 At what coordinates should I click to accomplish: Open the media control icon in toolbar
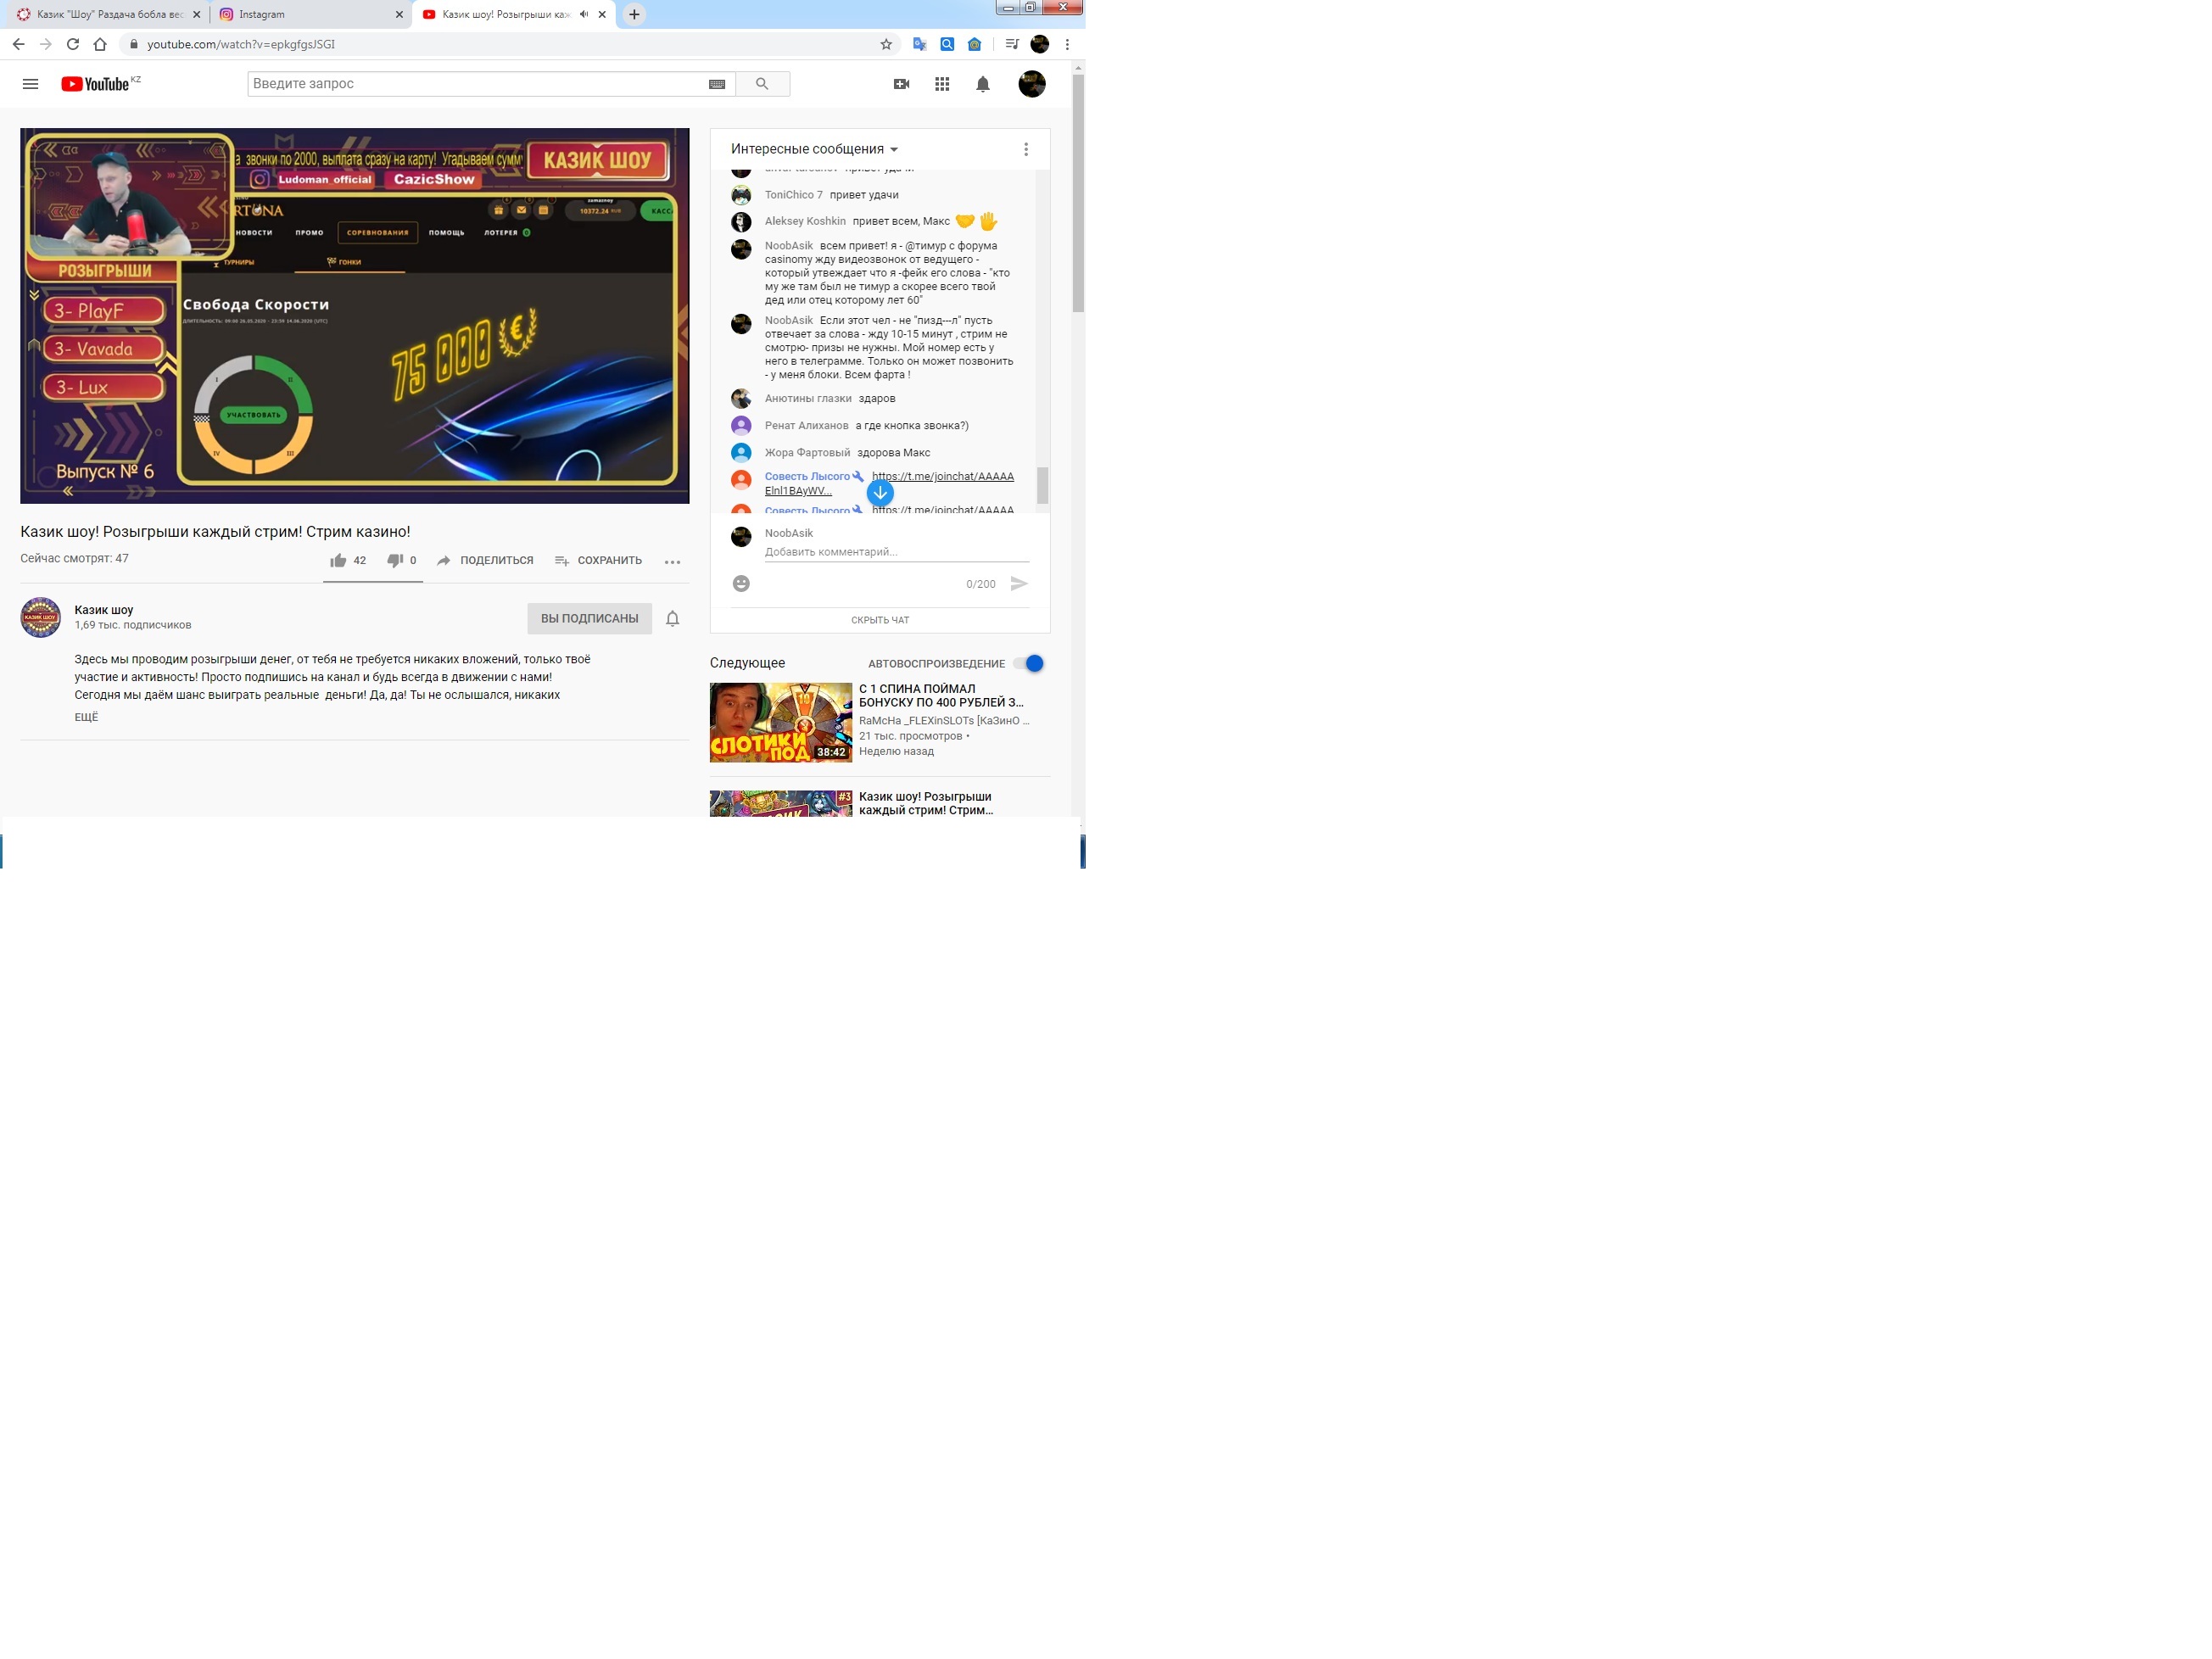tap(1012, 44)
